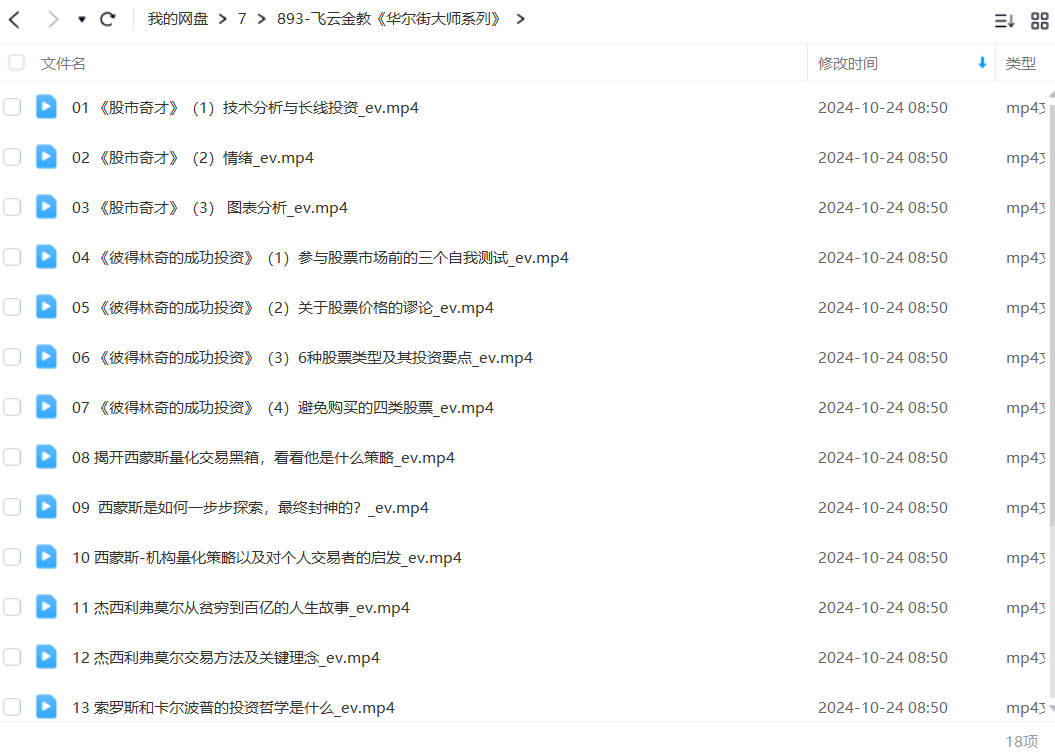
Task: Click the 893-飞云金教 breadcrumb
Action: coord(389,19)
